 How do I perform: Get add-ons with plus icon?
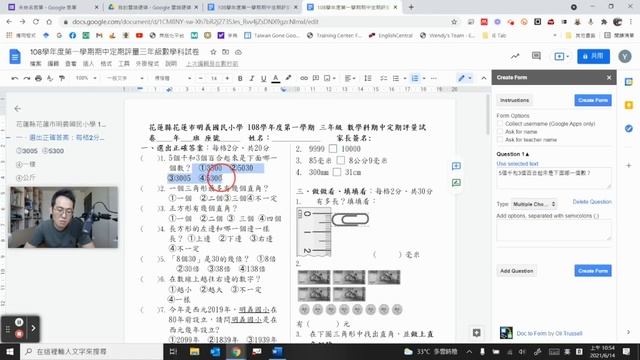[629, 165]
